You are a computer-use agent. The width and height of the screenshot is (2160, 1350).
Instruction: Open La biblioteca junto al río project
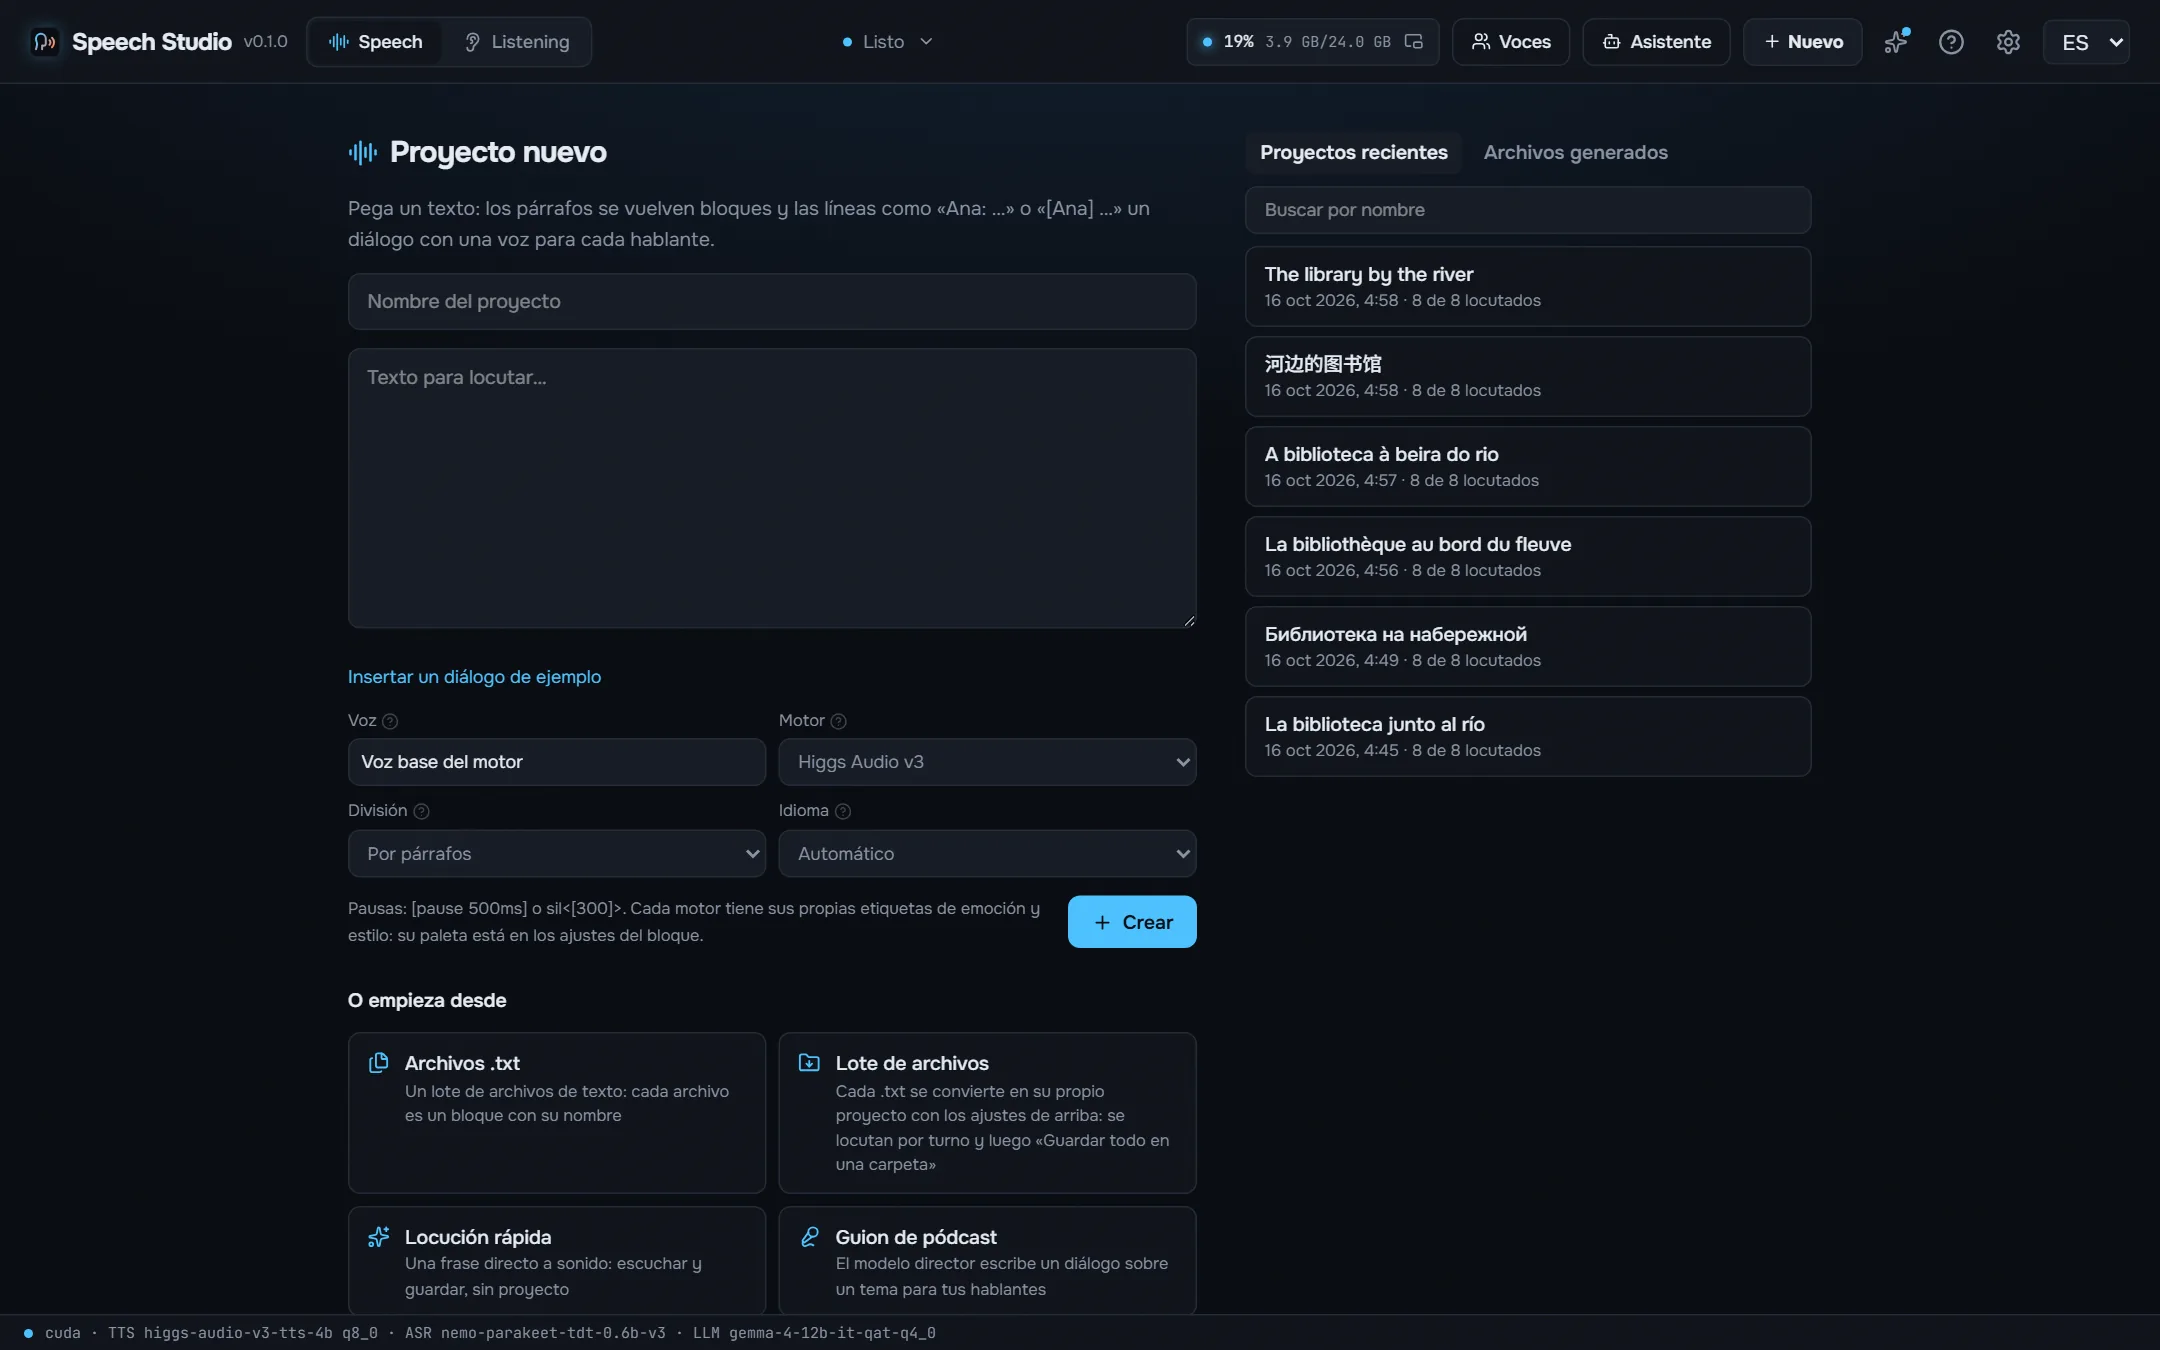click(1528, 737)
